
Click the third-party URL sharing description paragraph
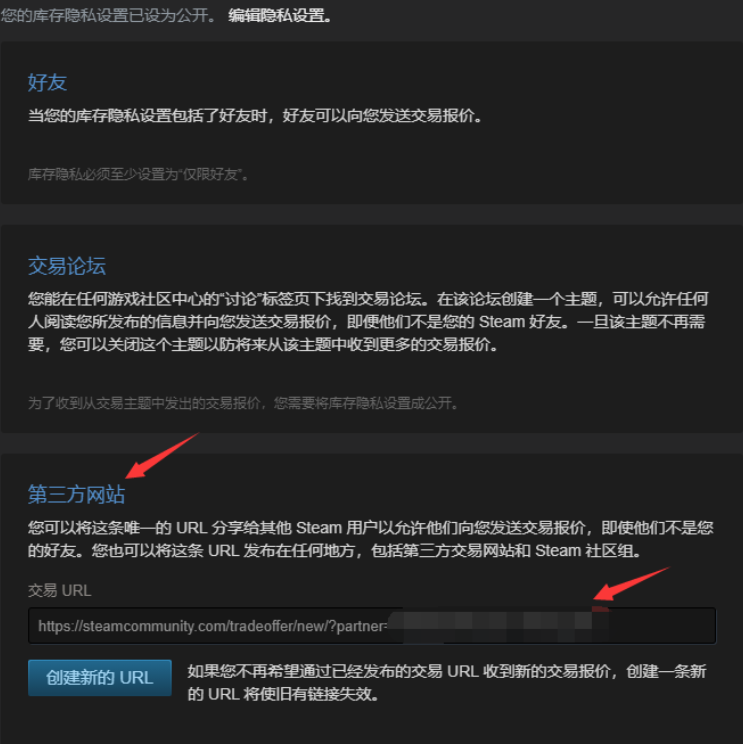click(371, 539)
